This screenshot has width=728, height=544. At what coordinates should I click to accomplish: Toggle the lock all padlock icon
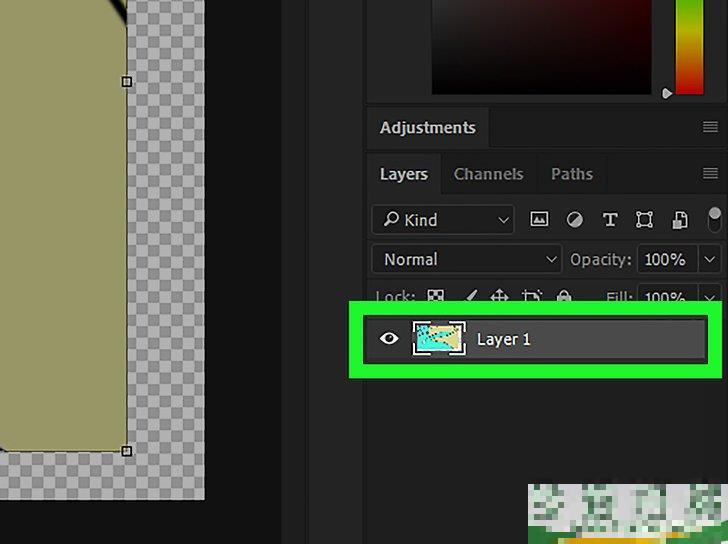pyautogui.click(x=564, y=297)
